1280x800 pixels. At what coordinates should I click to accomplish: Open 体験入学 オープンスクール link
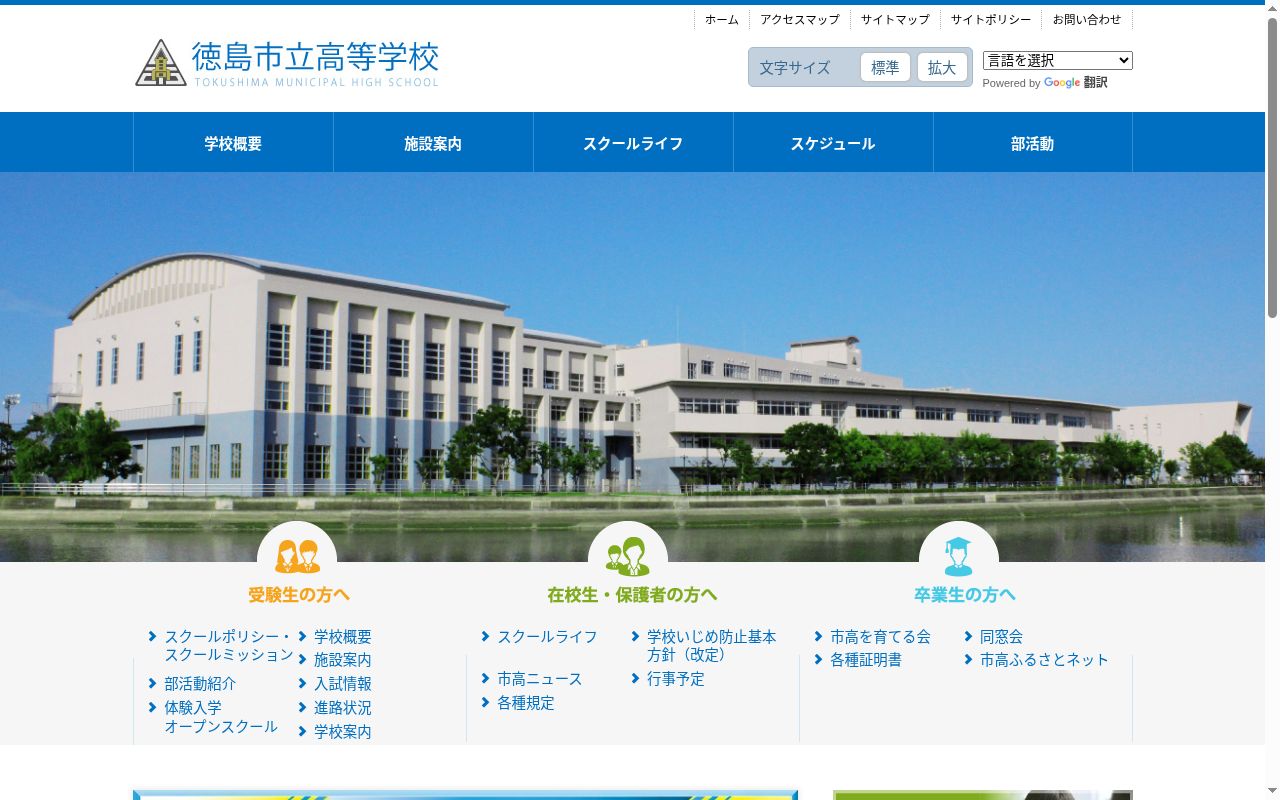(221, 717)
